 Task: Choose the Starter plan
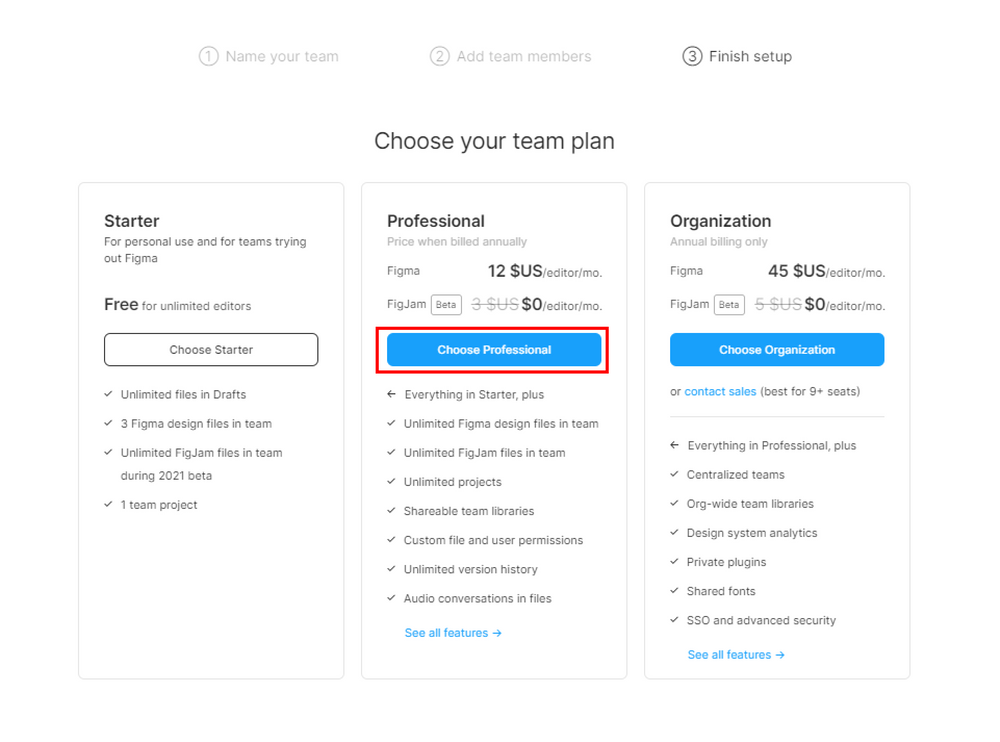tap(210, 349)
